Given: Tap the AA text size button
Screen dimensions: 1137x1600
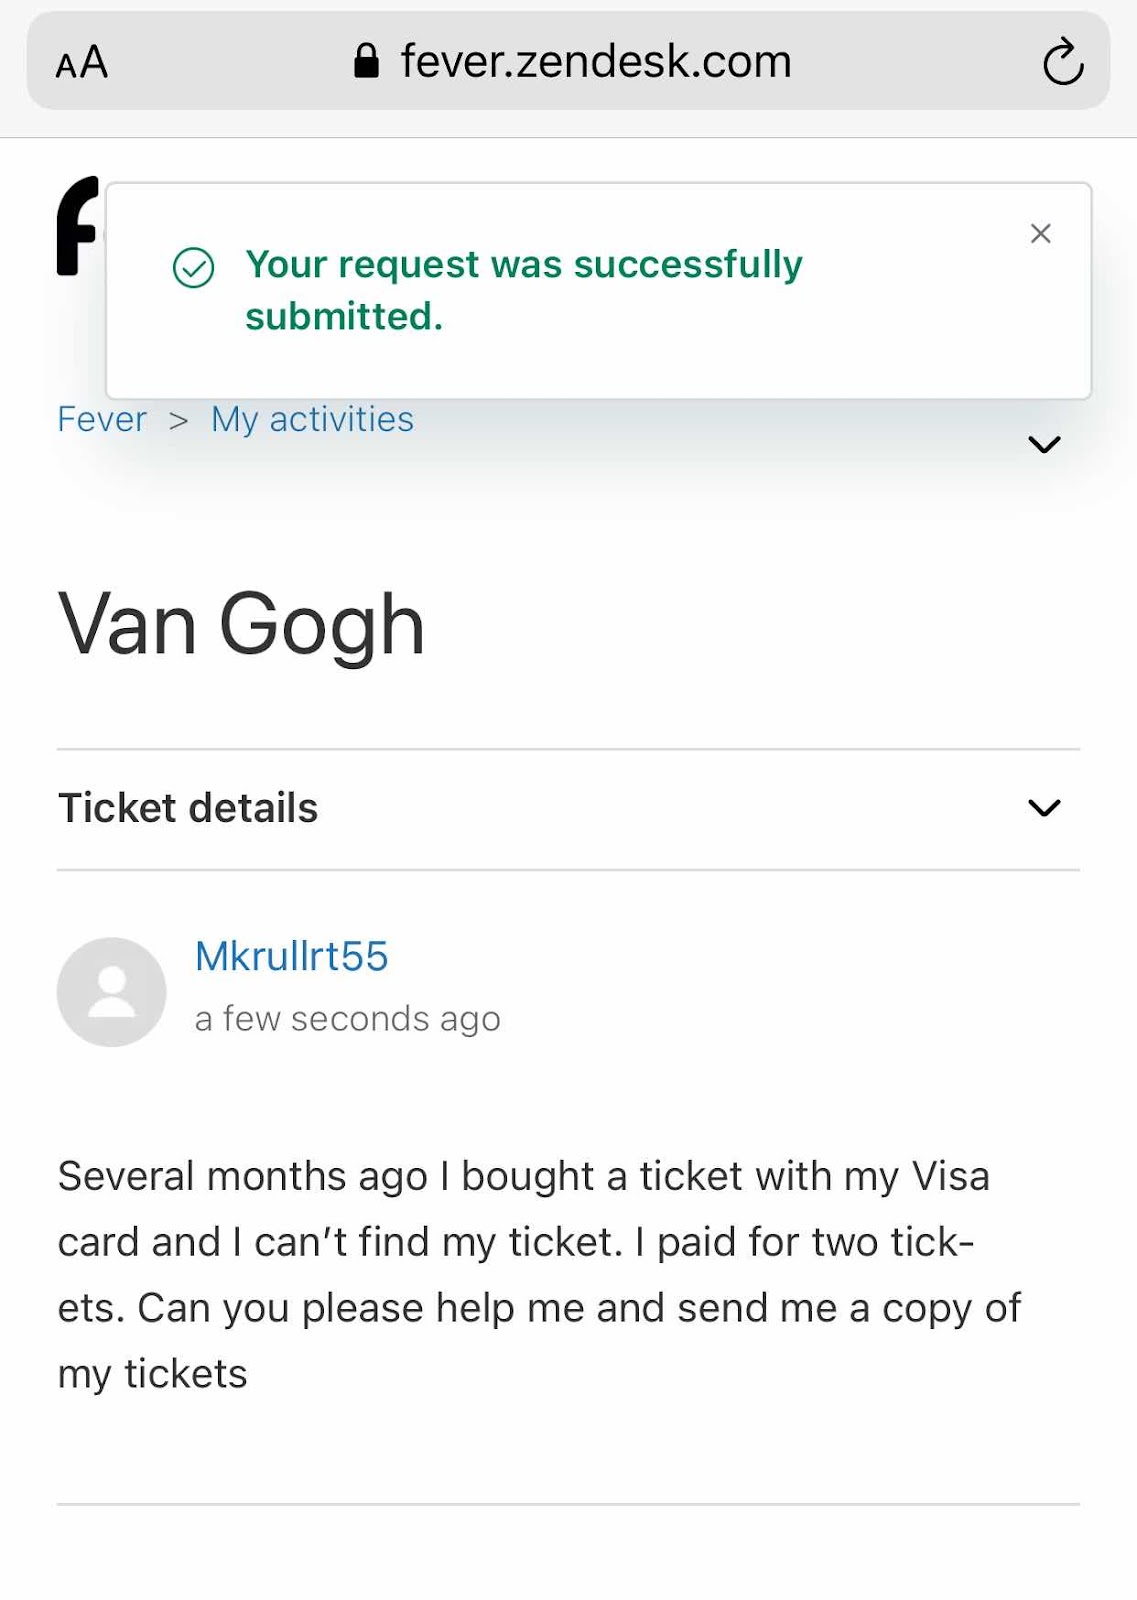Looking at the screenshot, I should (x=82, y=63).
